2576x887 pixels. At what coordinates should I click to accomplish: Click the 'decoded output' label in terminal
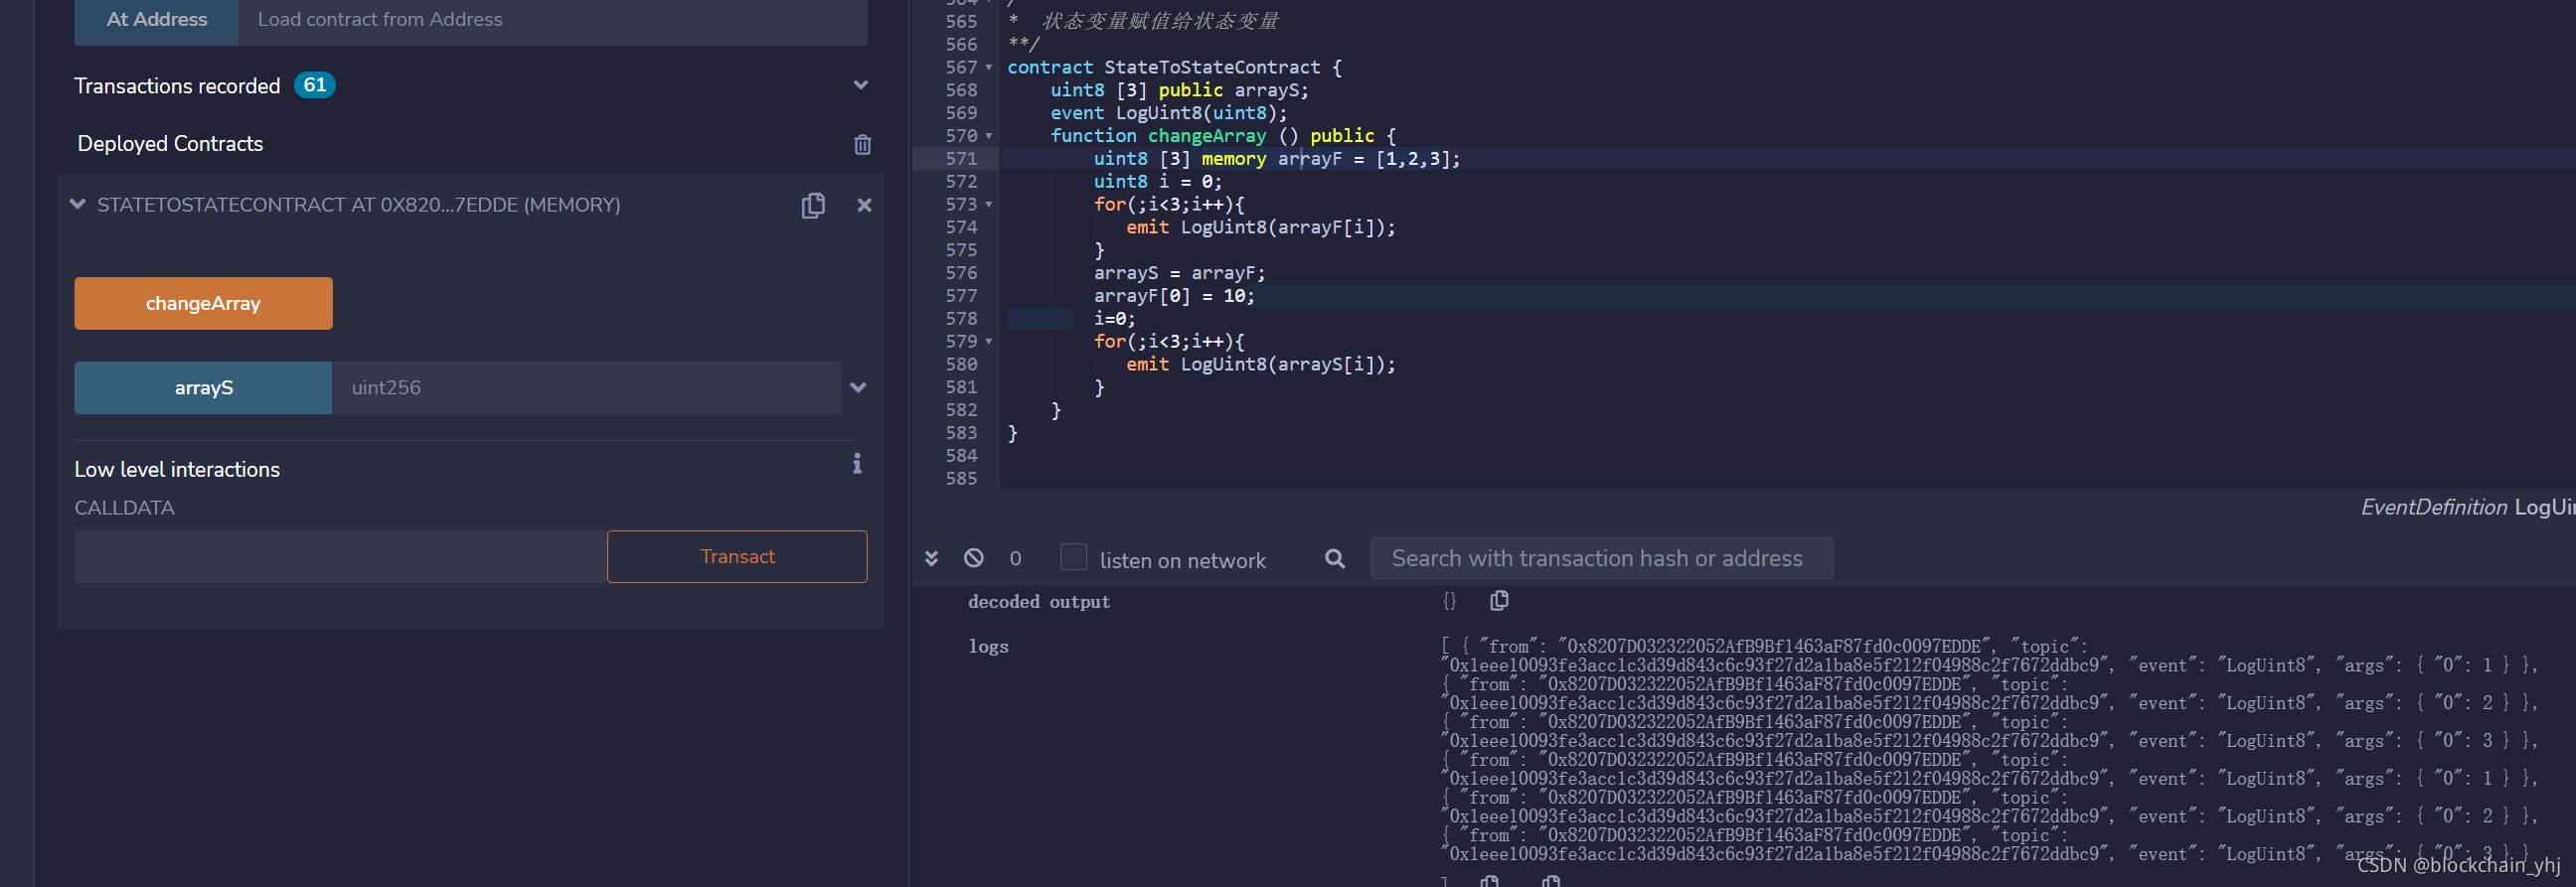tap(1038, 602)
